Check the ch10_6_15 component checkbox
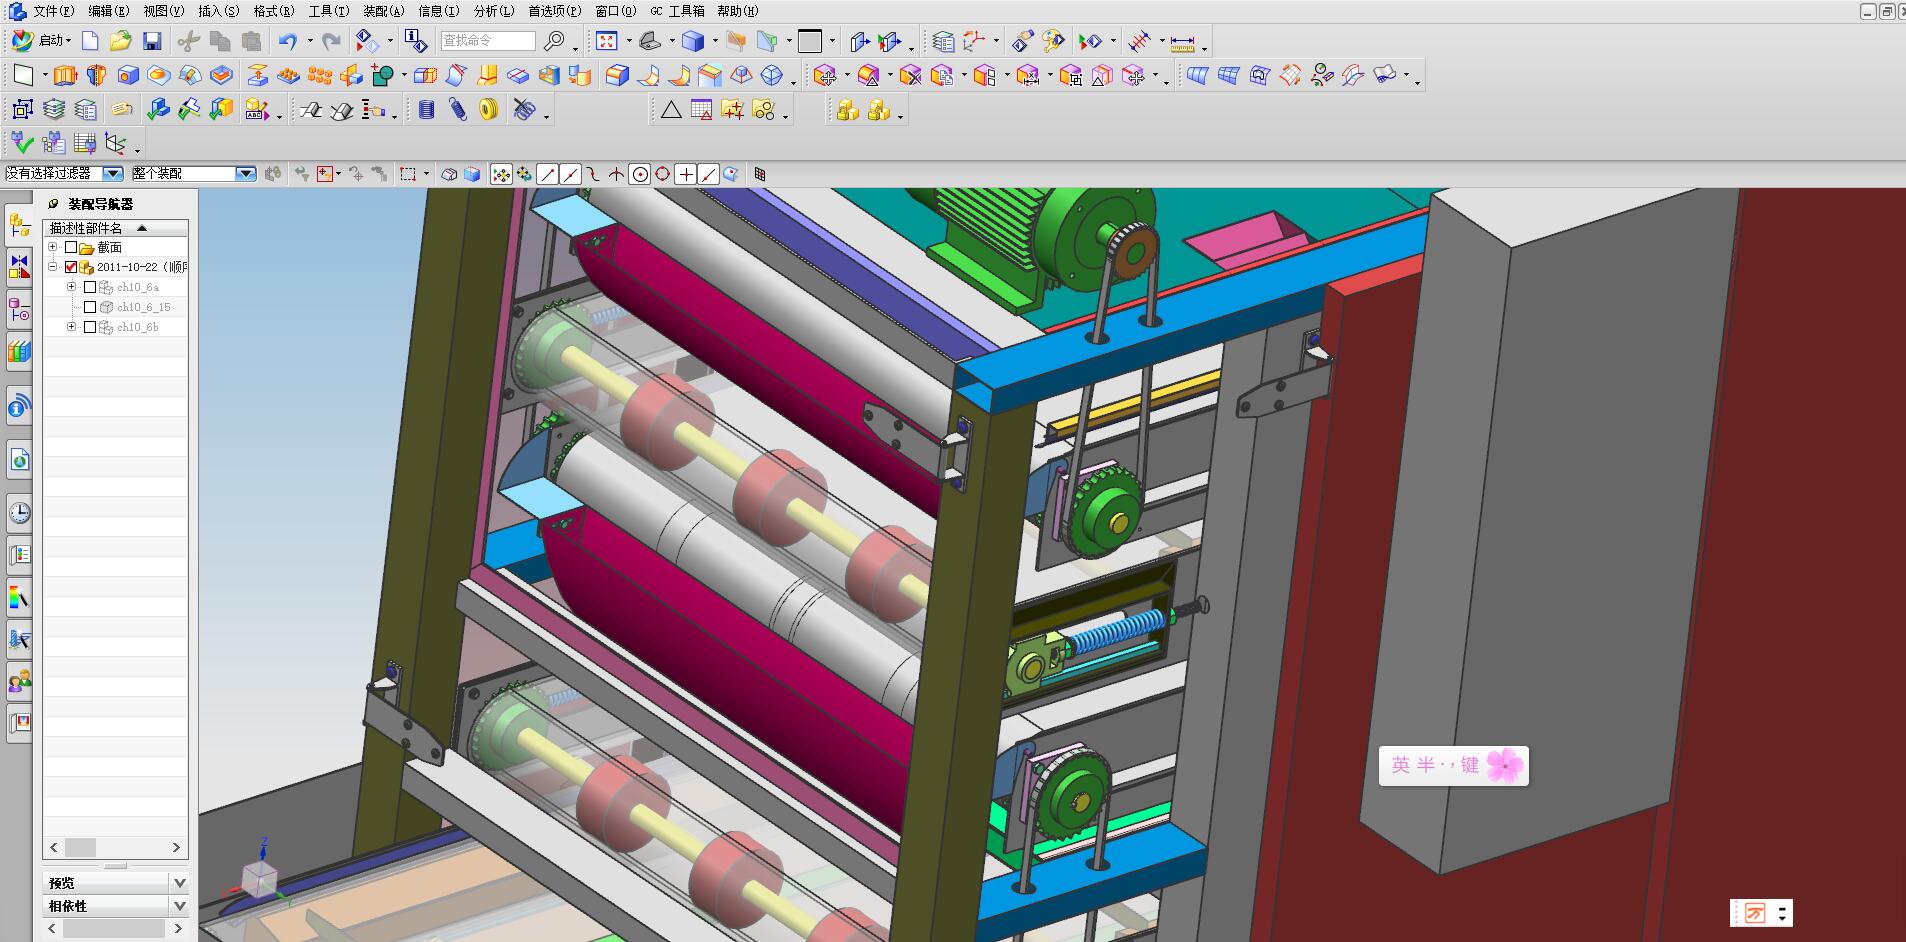 pos(90,307)
